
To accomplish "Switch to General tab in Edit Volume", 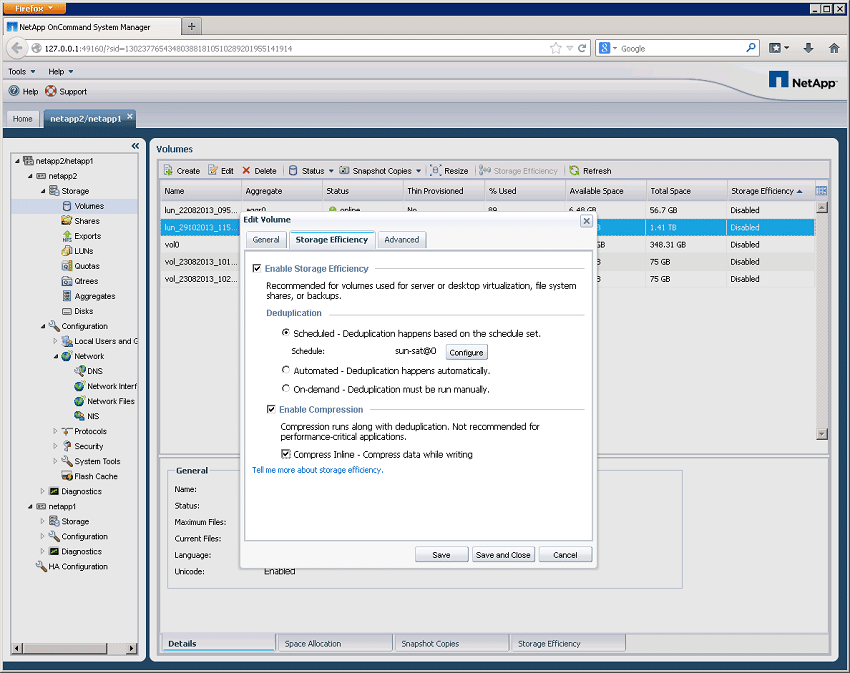I will 266,240.
